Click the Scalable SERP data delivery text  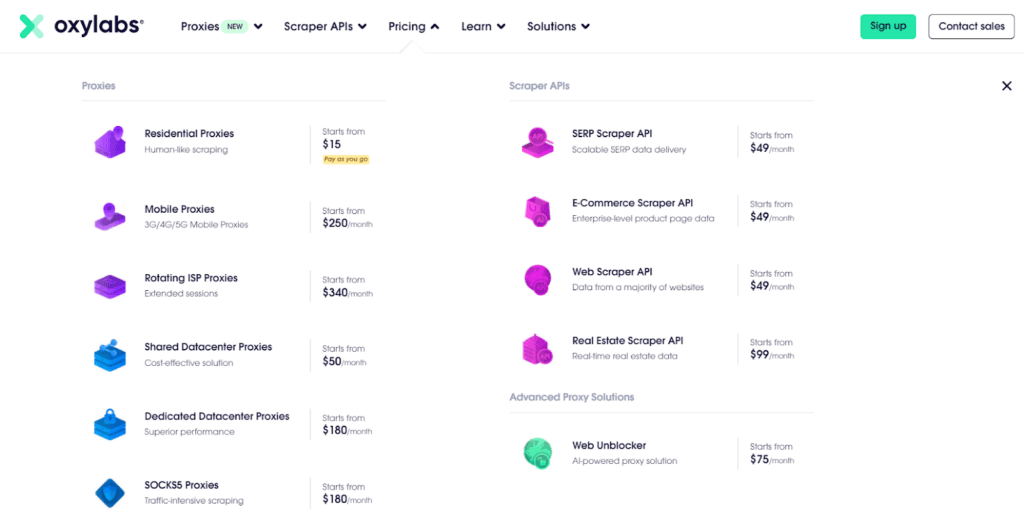click(629, 150)
